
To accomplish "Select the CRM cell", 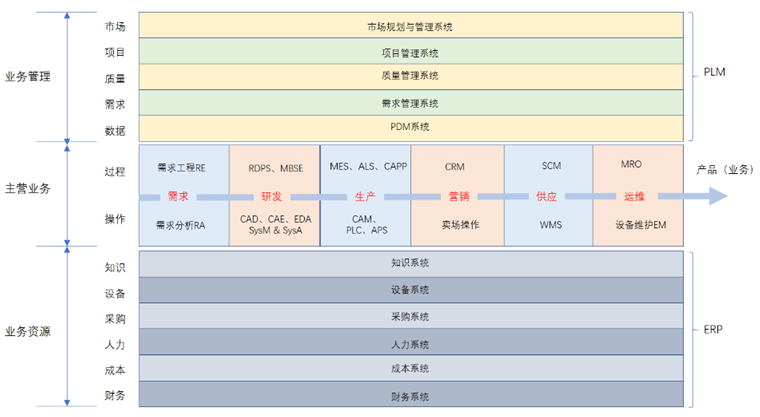I will 456,166.
